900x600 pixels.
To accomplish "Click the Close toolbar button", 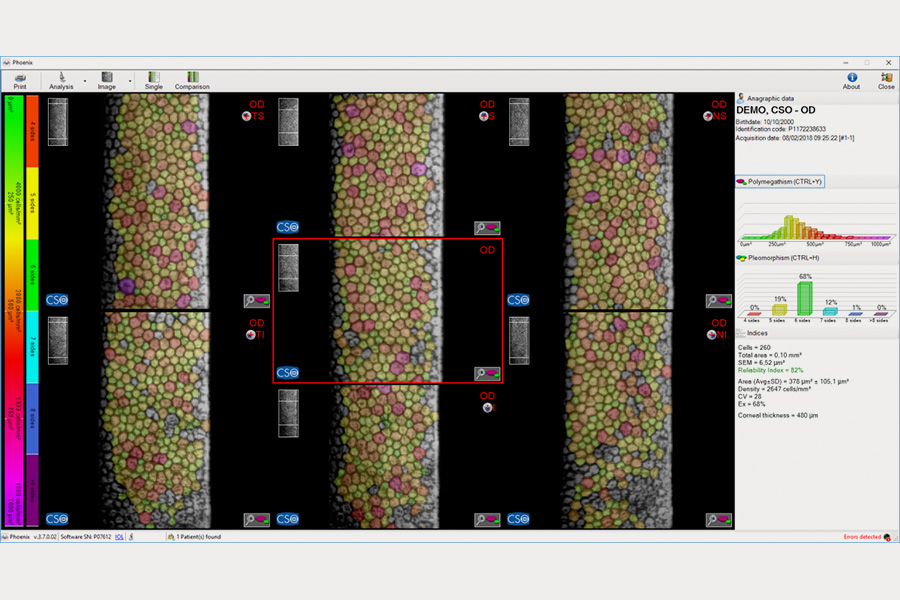I will [x=886, y=80].
